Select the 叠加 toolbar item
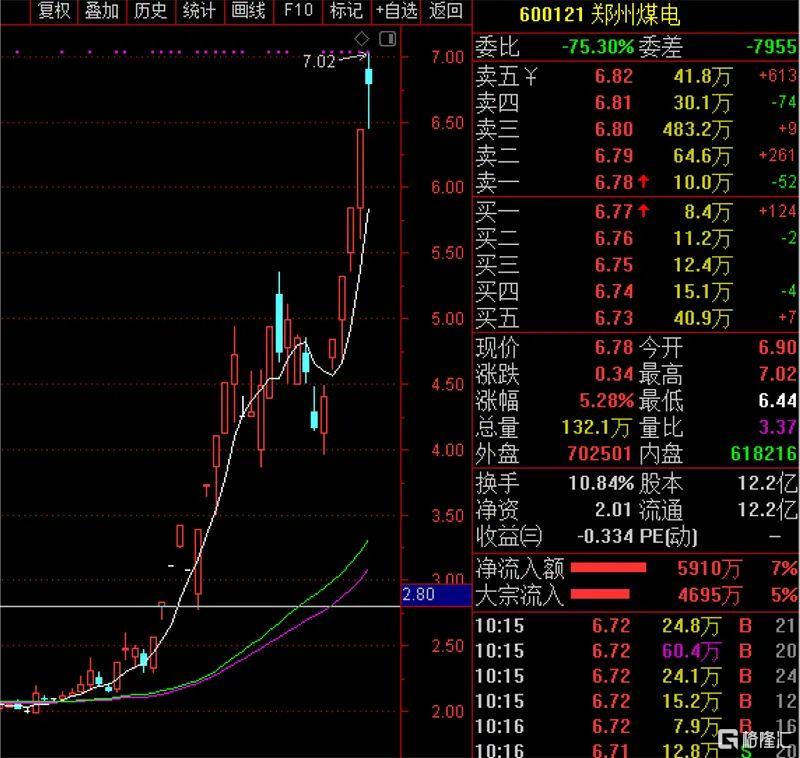Viewport: 800px width, 758px height. pos(102,11)
